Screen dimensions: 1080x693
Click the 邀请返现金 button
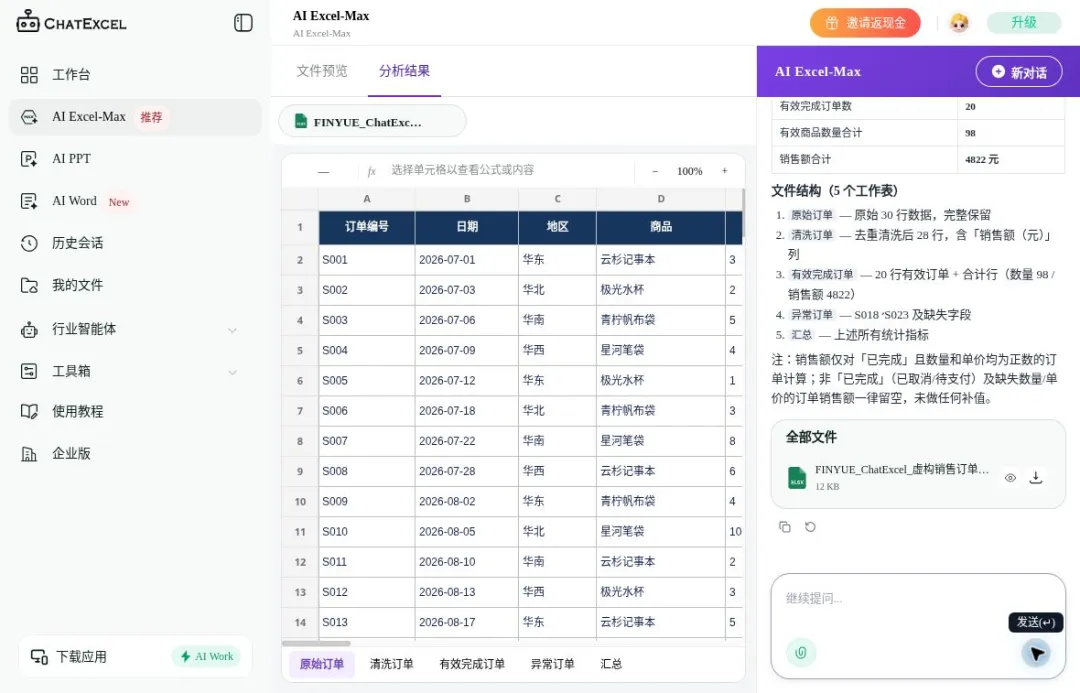tap(865, 23)
